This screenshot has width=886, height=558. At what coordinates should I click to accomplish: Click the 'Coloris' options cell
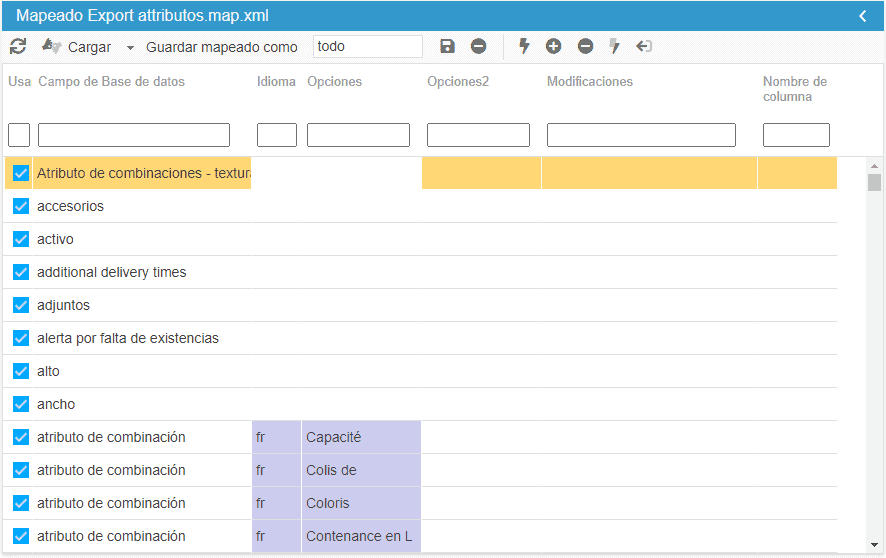coord(360,503)
